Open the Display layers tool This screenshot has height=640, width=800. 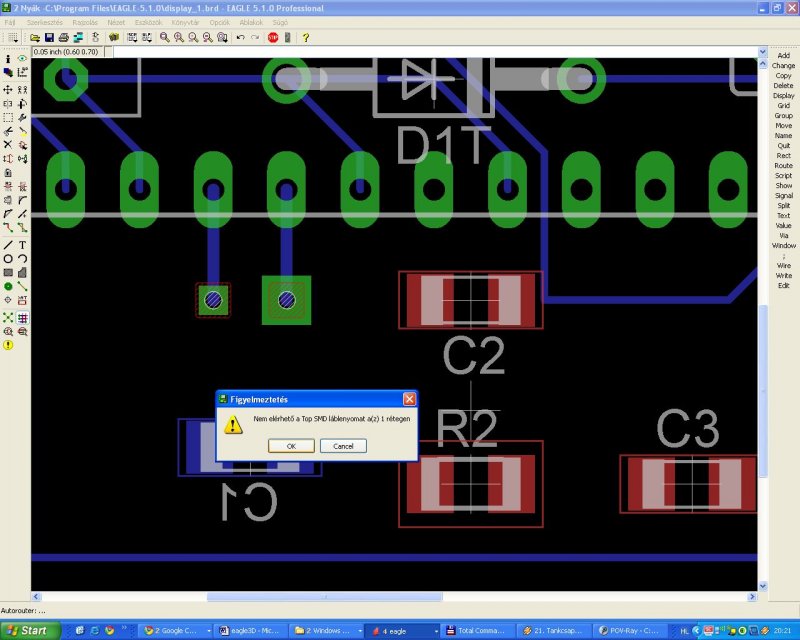8,72
